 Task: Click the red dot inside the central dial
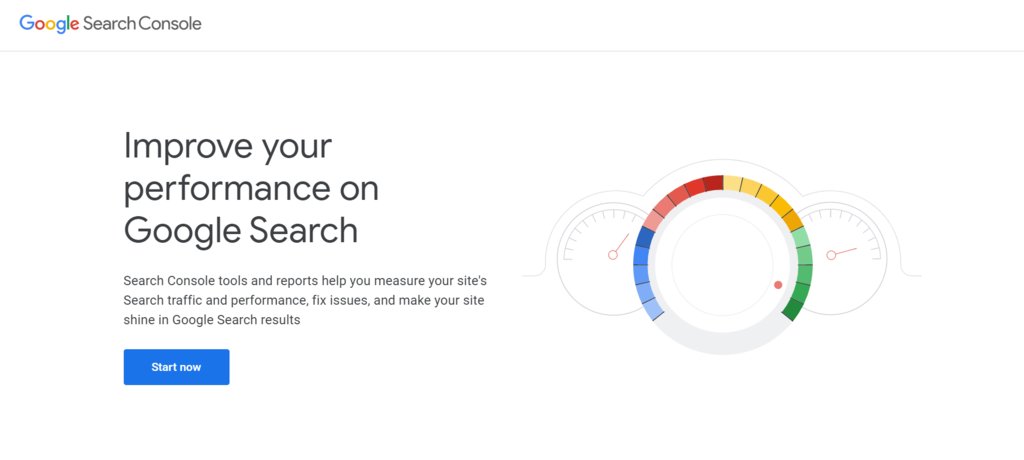778,285
